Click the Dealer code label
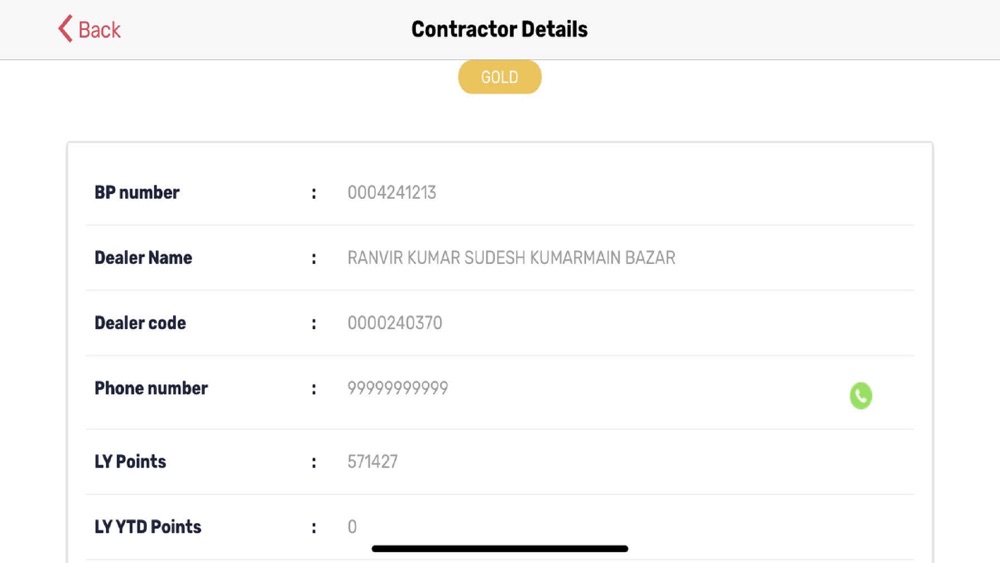The image size is (1000, 563). [140, 323]
